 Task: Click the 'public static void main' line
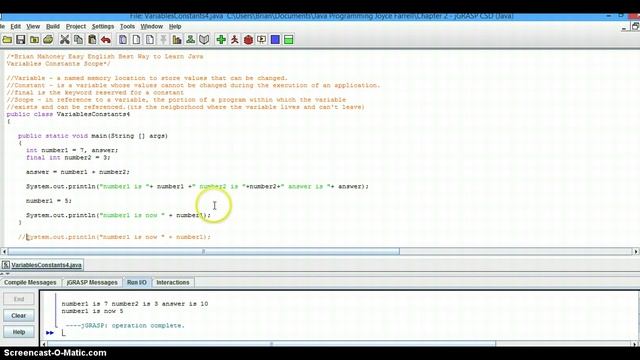coord(93,136)
